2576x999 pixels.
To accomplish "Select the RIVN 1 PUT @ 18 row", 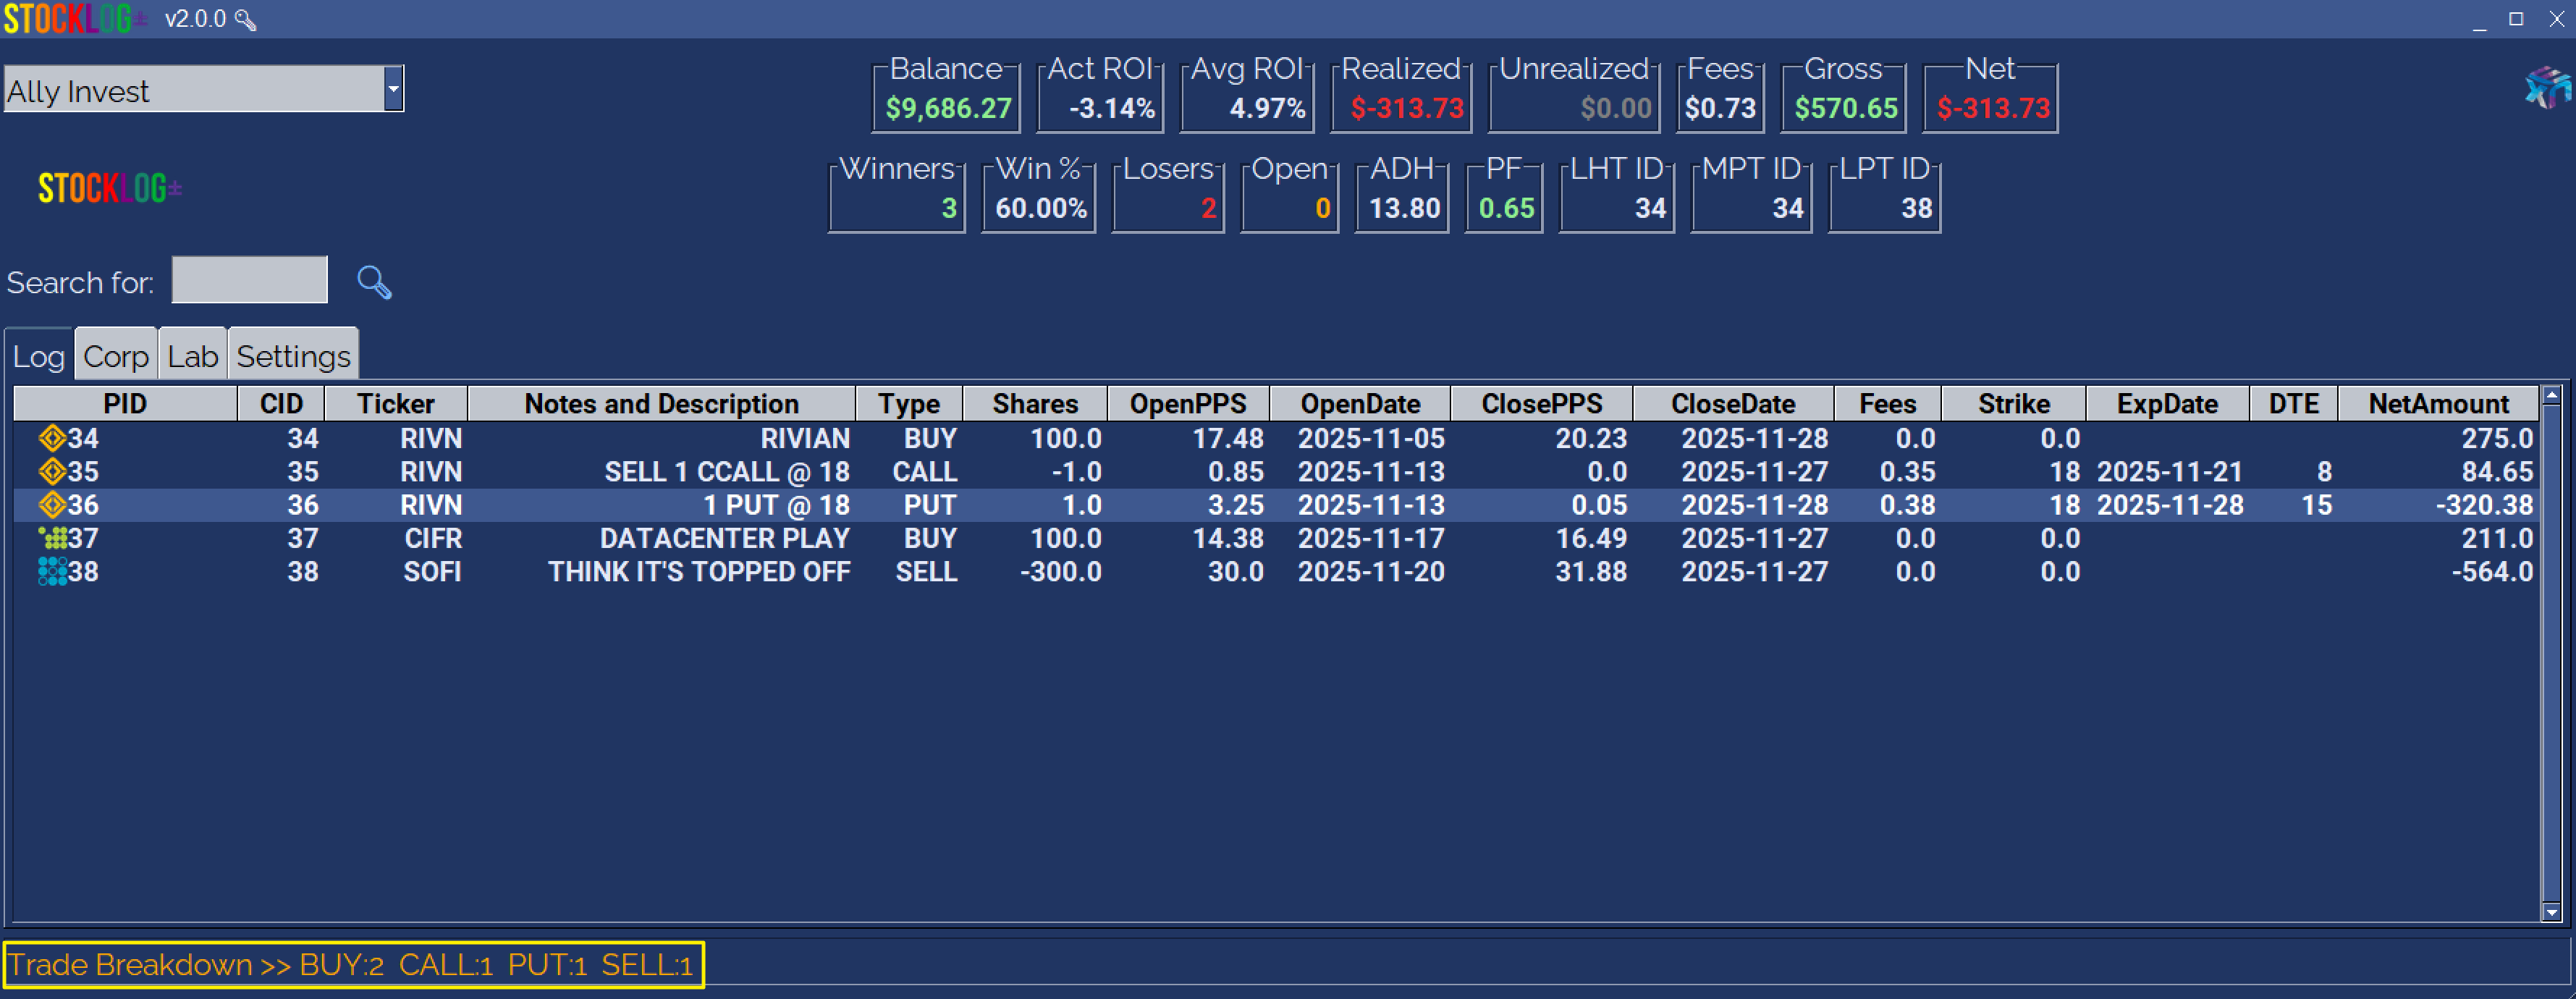I will 775,505.
